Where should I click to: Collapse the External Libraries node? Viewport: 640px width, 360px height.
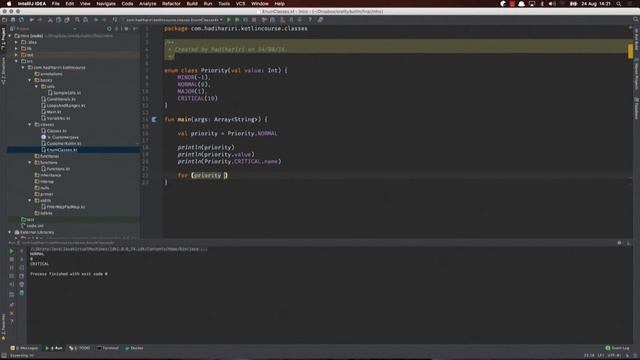(10, 232)
